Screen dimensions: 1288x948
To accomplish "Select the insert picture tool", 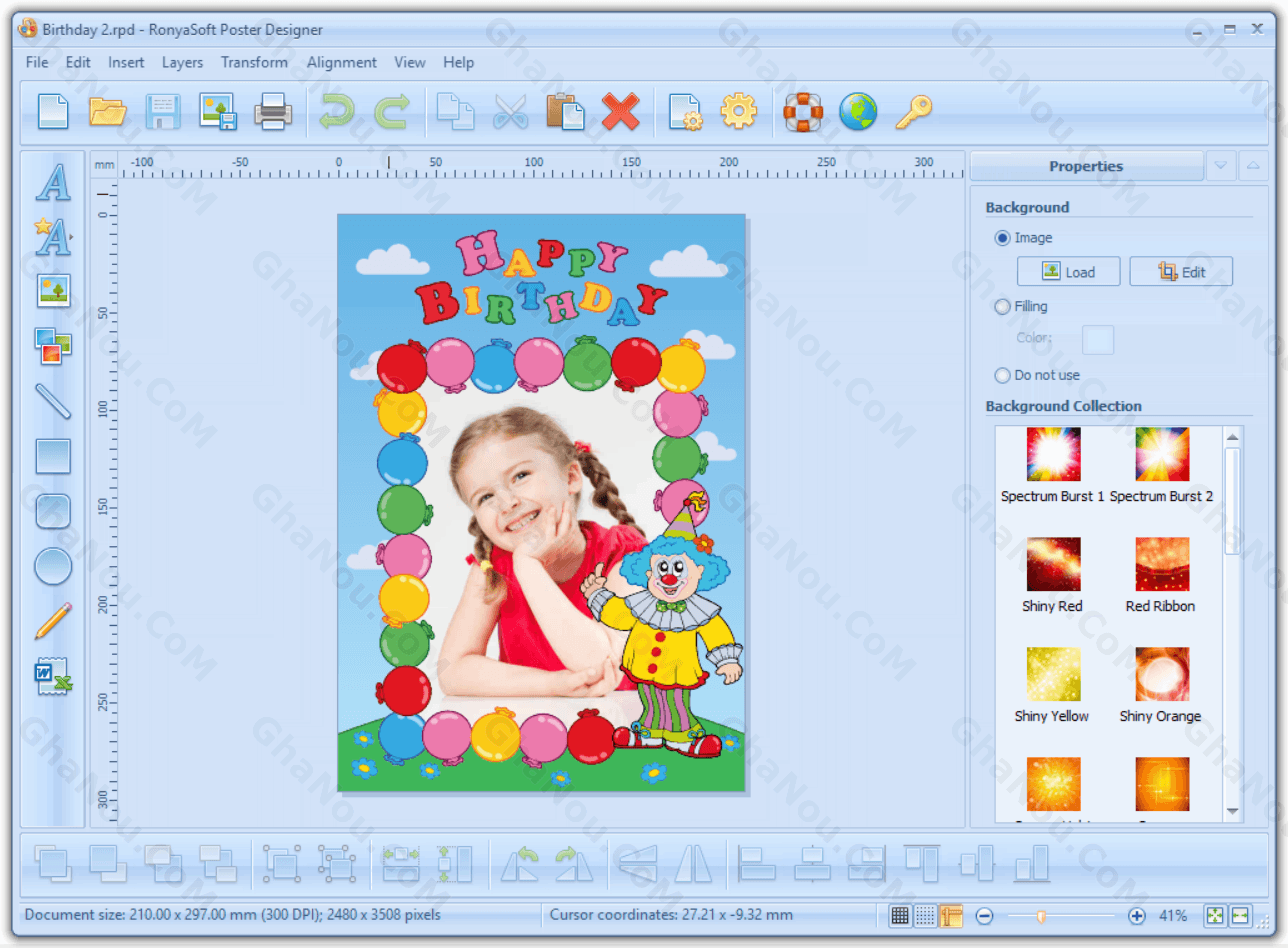I will pos(53,291).
